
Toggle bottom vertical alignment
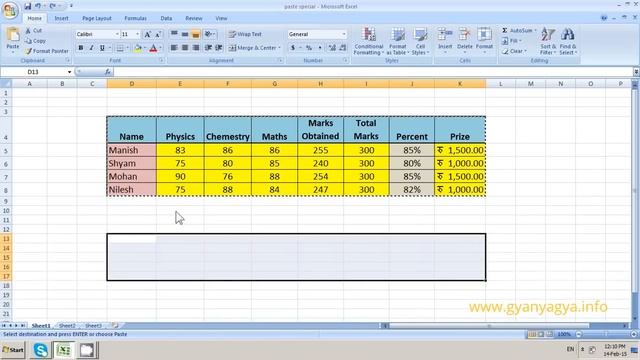click(x=196, y=34)
